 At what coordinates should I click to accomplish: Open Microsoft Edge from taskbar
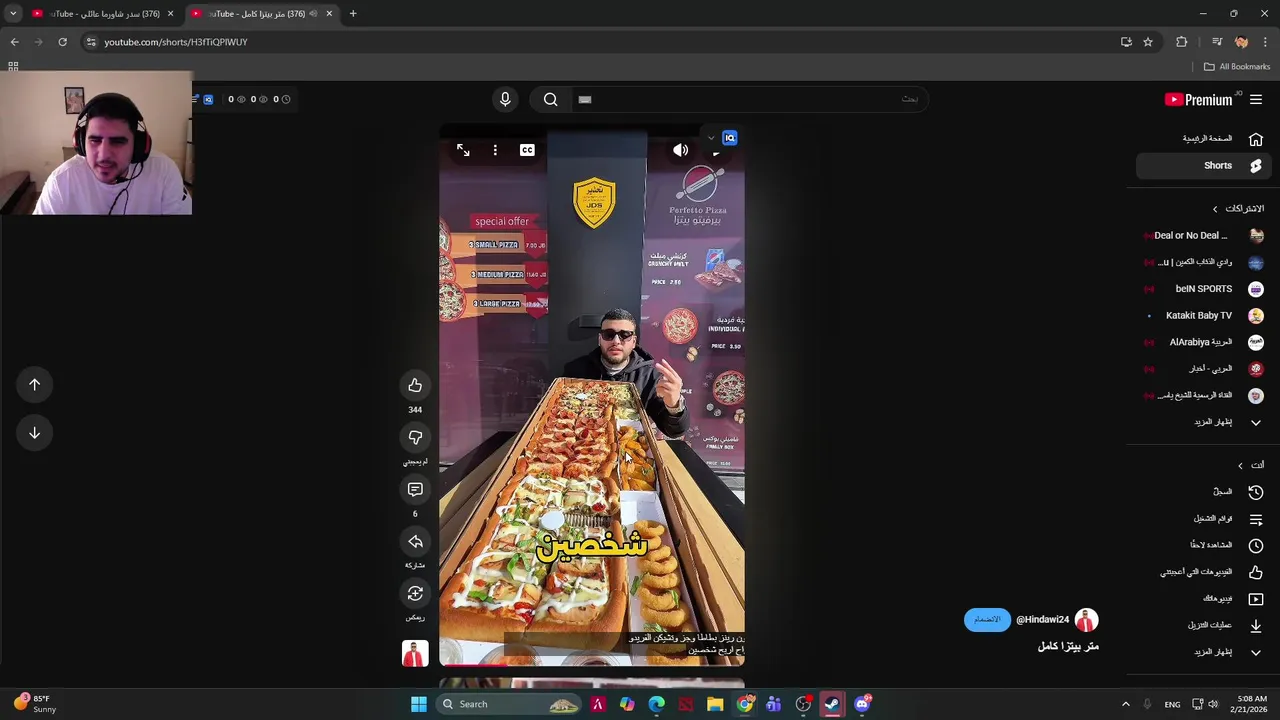656,704
